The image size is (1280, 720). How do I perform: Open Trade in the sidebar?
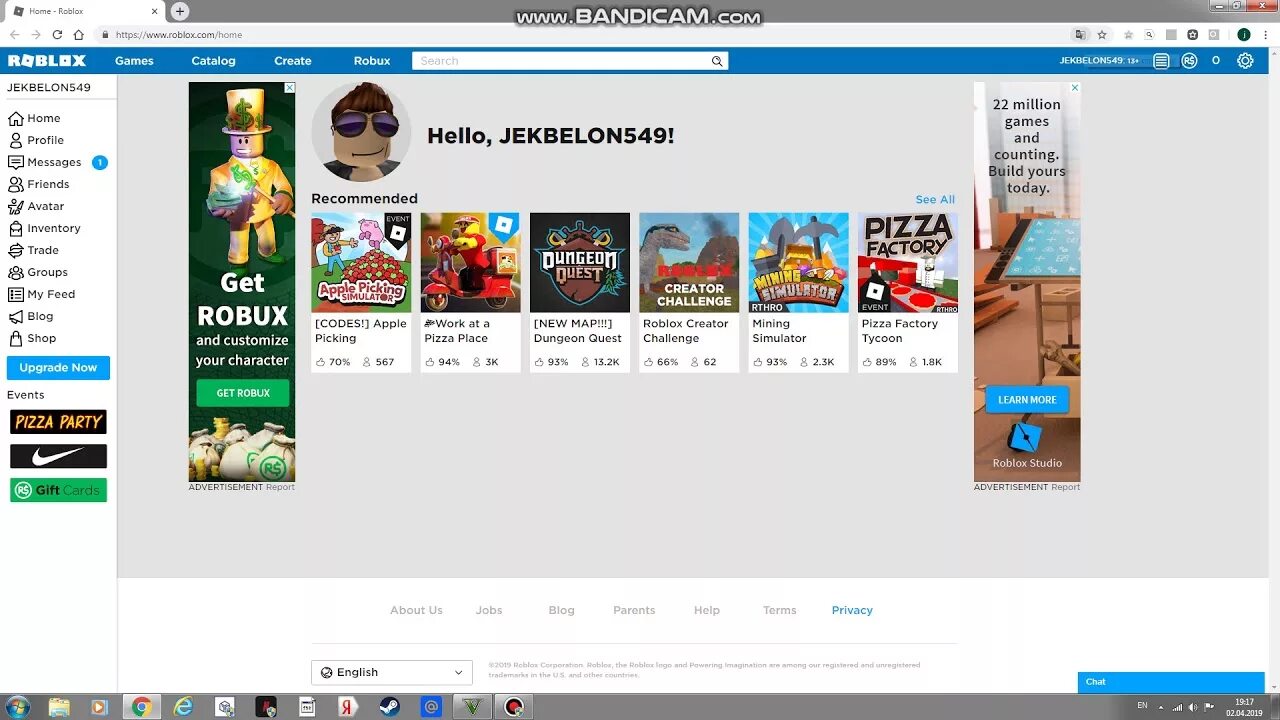(34, 250)
